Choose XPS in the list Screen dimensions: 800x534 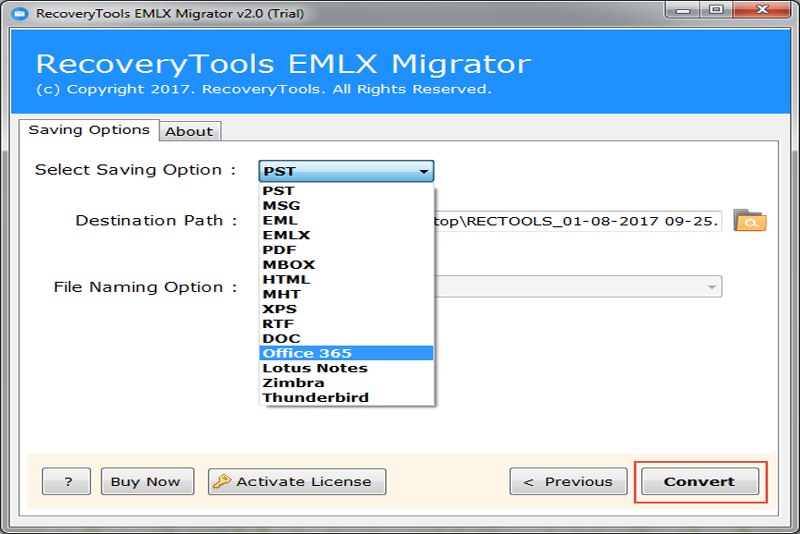tap(346, 309)
